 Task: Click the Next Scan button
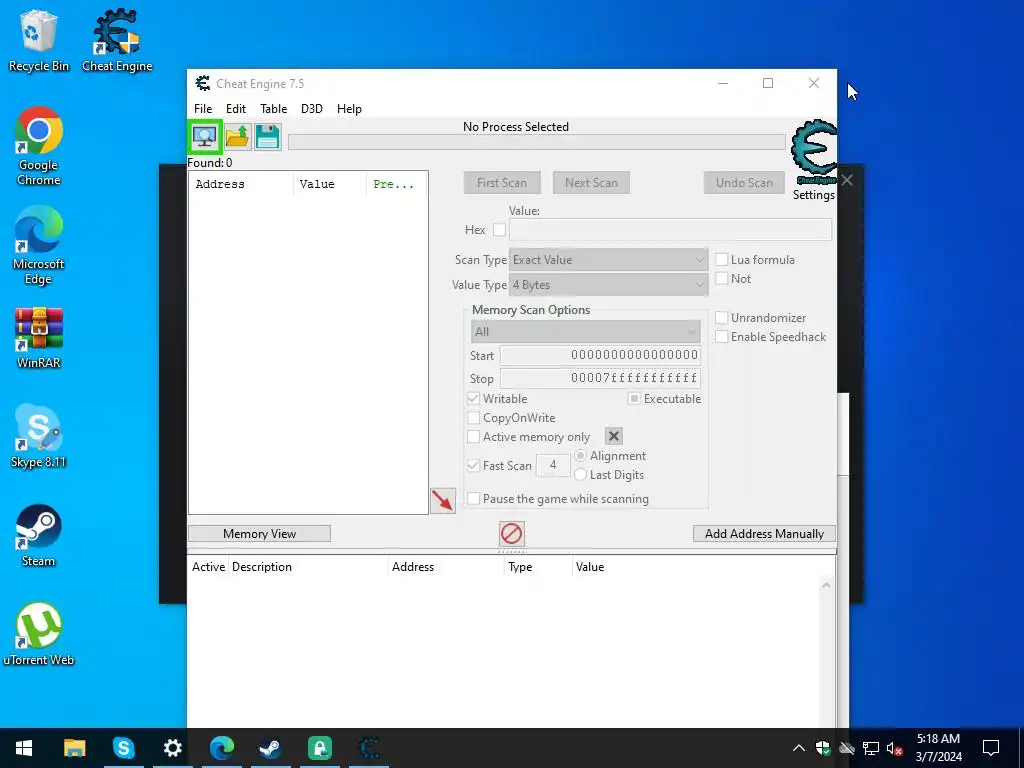coord(592,183)
